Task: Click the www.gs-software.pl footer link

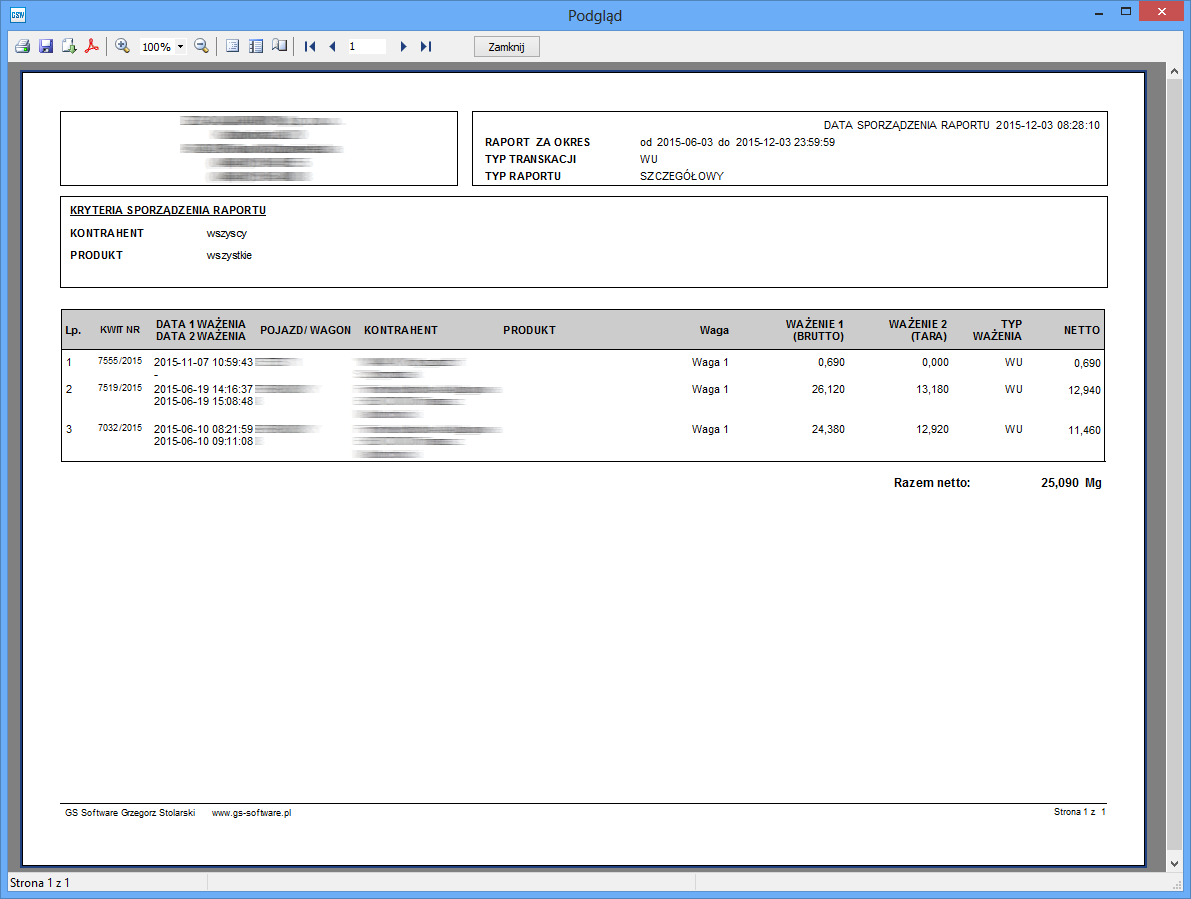Action: pyautogui.click(x=251, y=813)
